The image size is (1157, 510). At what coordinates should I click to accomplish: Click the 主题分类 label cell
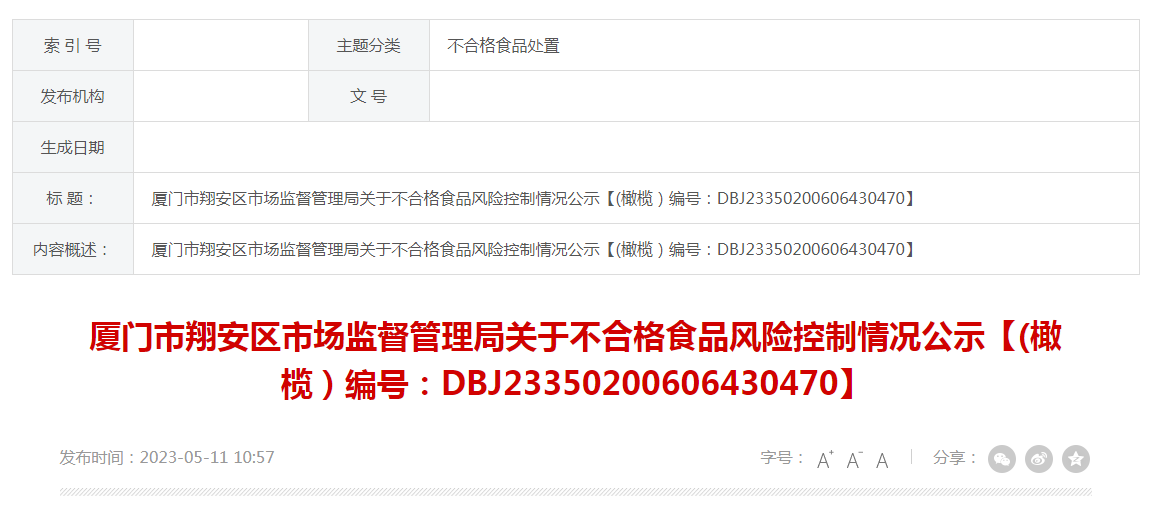click(x=369, y=46)
